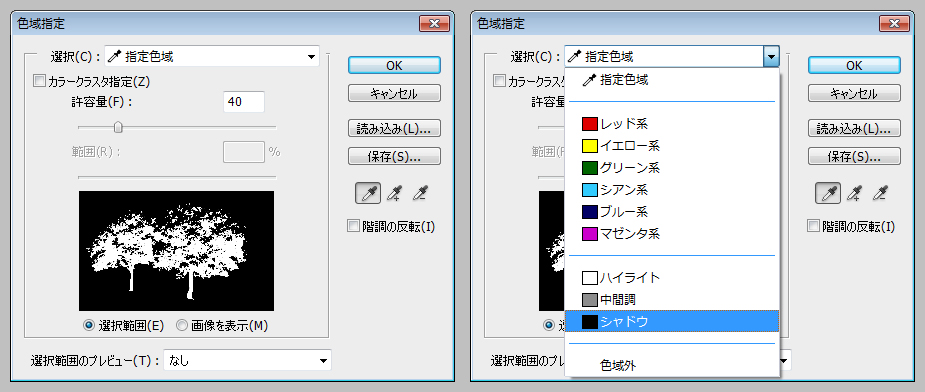Image resolution: width=925 pixels, height=392 pixels.
Task: Choose 色域外 from the dropdown list
Action: click(672, 365)
